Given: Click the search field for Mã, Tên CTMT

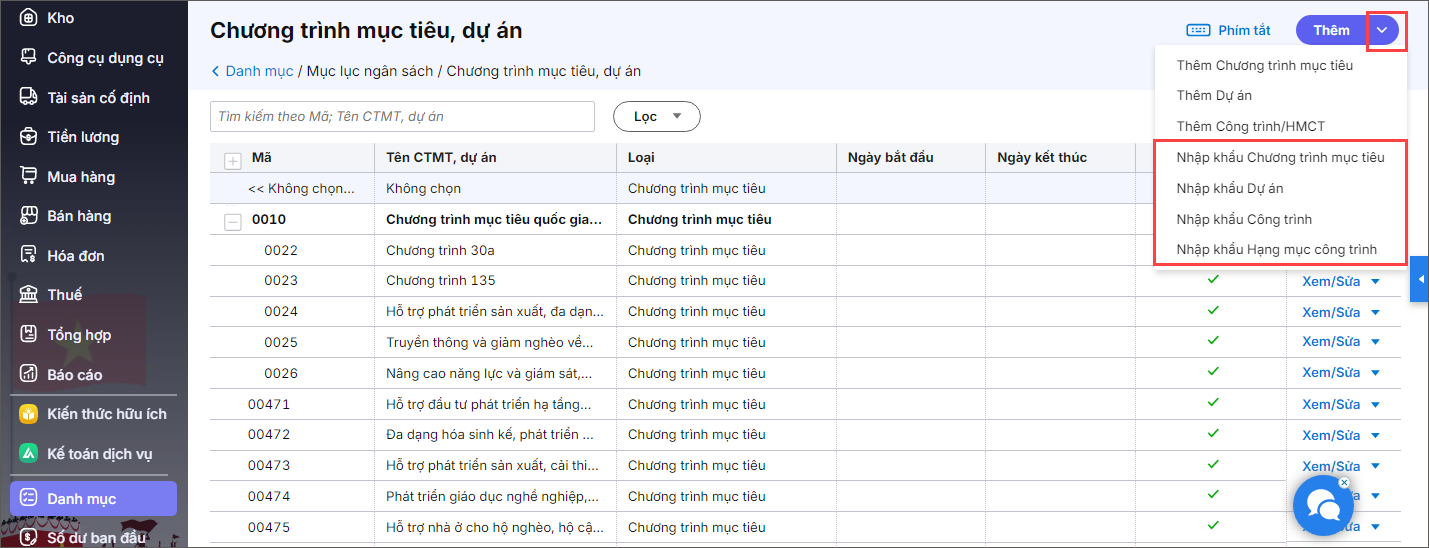Looking at the screenshot, I should tap(402, 117).
